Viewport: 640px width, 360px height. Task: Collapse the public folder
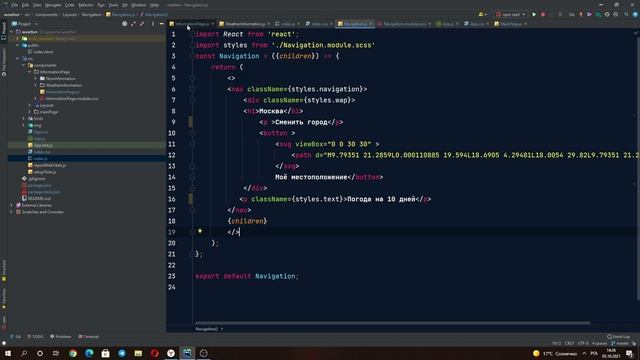18,45
